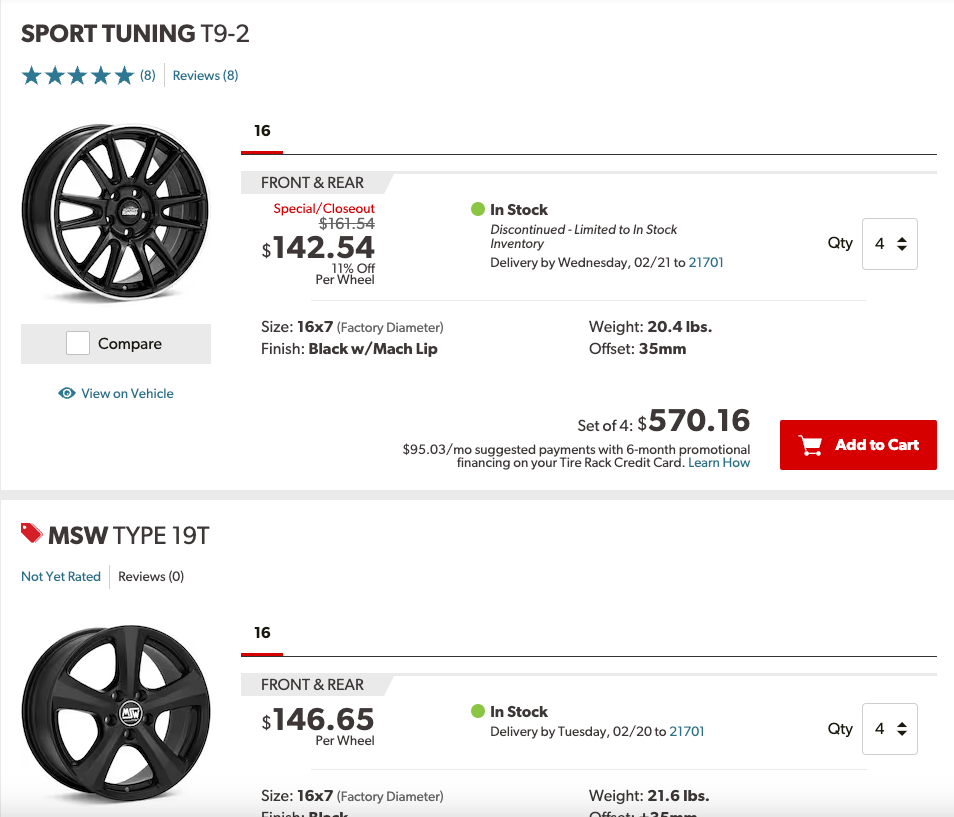Click the red price tag icon by MSW
The width and height of the screenshot is (954, 817).
point(32,534)
